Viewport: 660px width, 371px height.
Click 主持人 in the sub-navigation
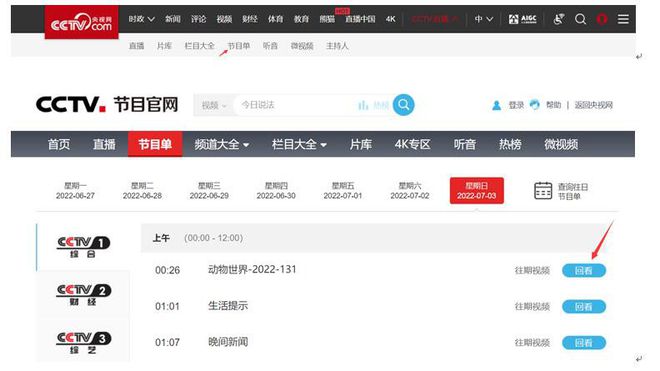pyautogui.click(x=337, y=46)
